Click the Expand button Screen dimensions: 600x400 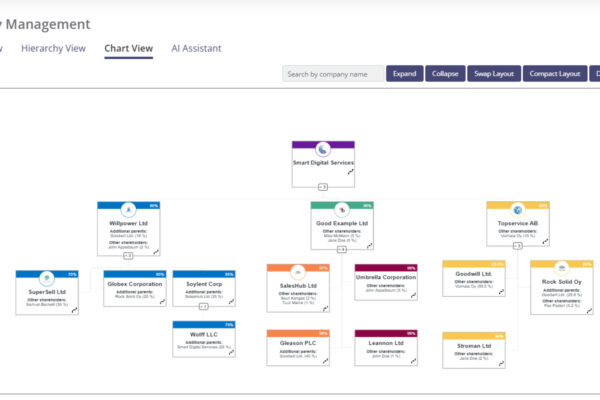coord(404,73)
